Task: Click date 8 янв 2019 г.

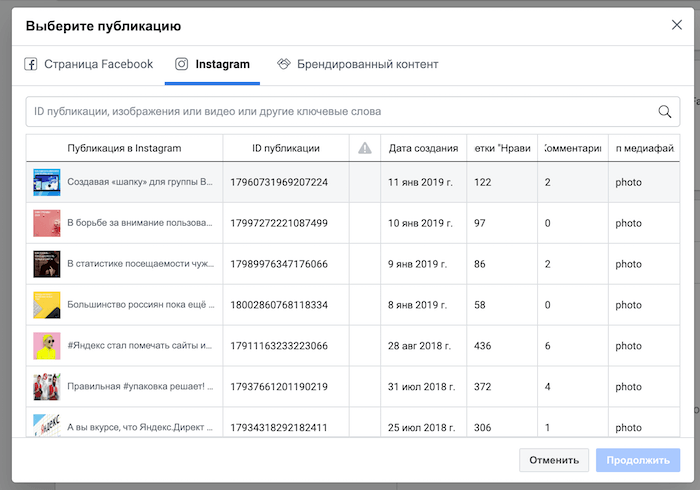Action: click(417, 305)
